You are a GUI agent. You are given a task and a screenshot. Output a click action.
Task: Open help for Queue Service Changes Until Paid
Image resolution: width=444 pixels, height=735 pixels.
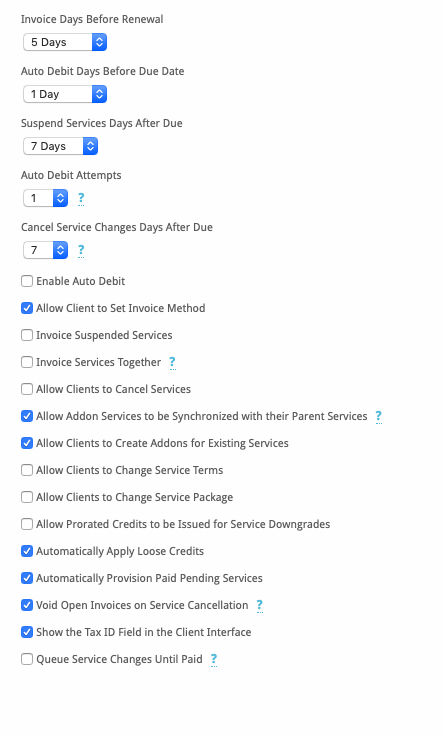[x=214, y=660]
